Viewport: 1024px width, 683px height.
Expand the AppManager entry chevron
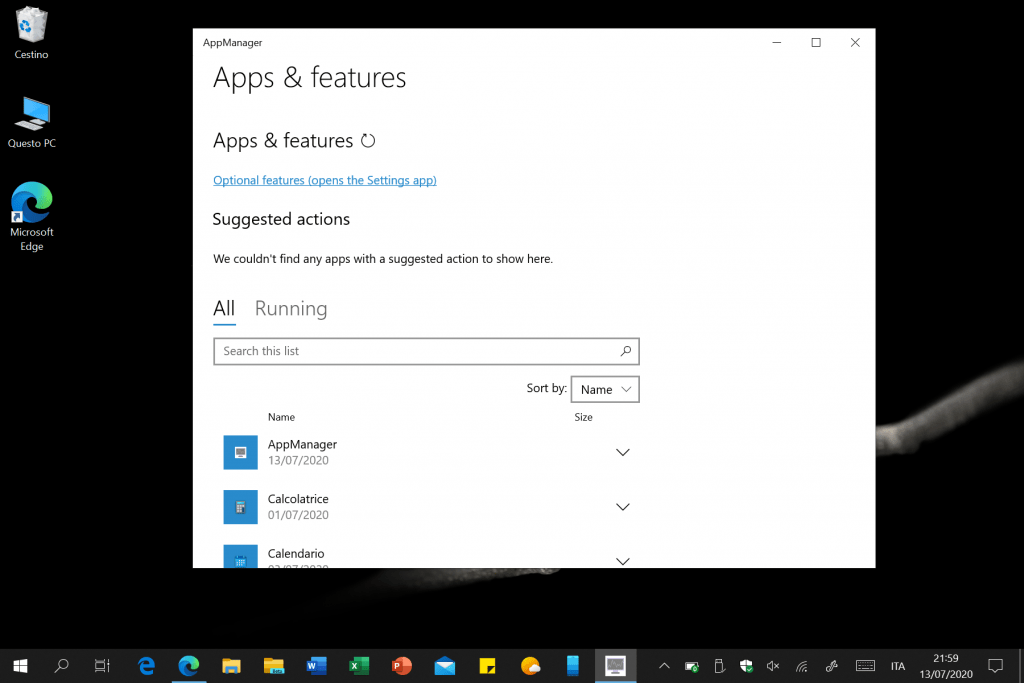click(x=622, y=452)
